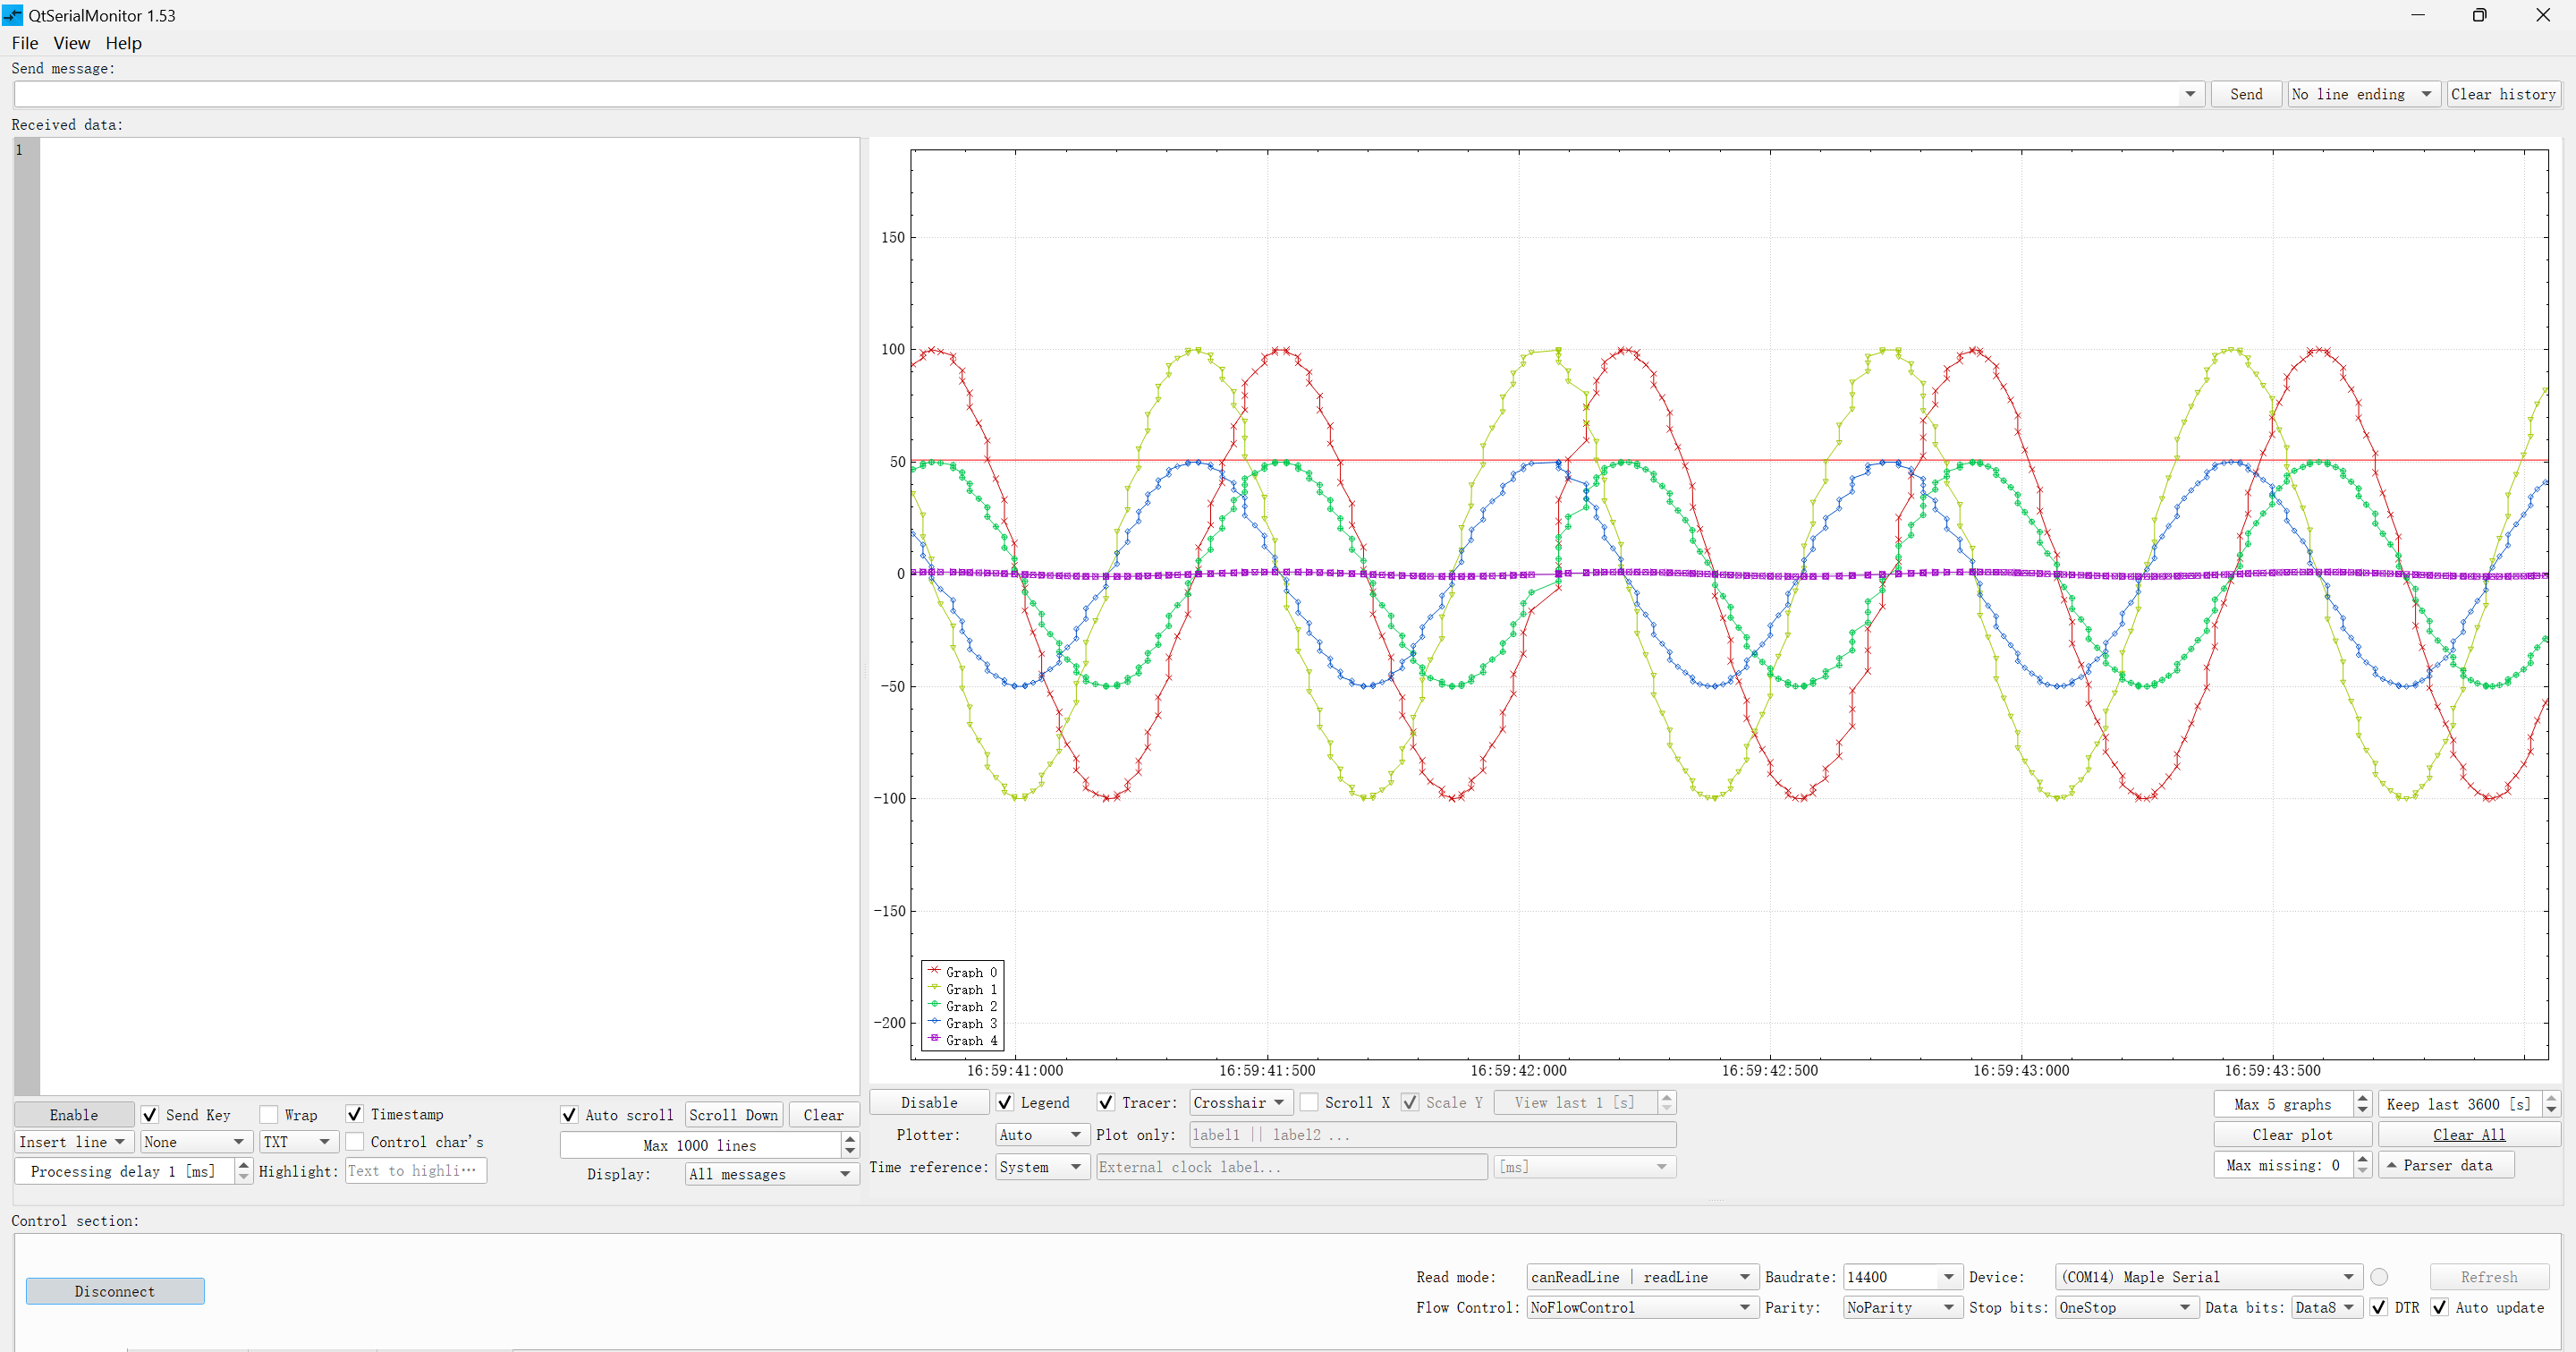Open the View menu
The width and height of the screenshot is (2576, 1352).
point(71,43)
